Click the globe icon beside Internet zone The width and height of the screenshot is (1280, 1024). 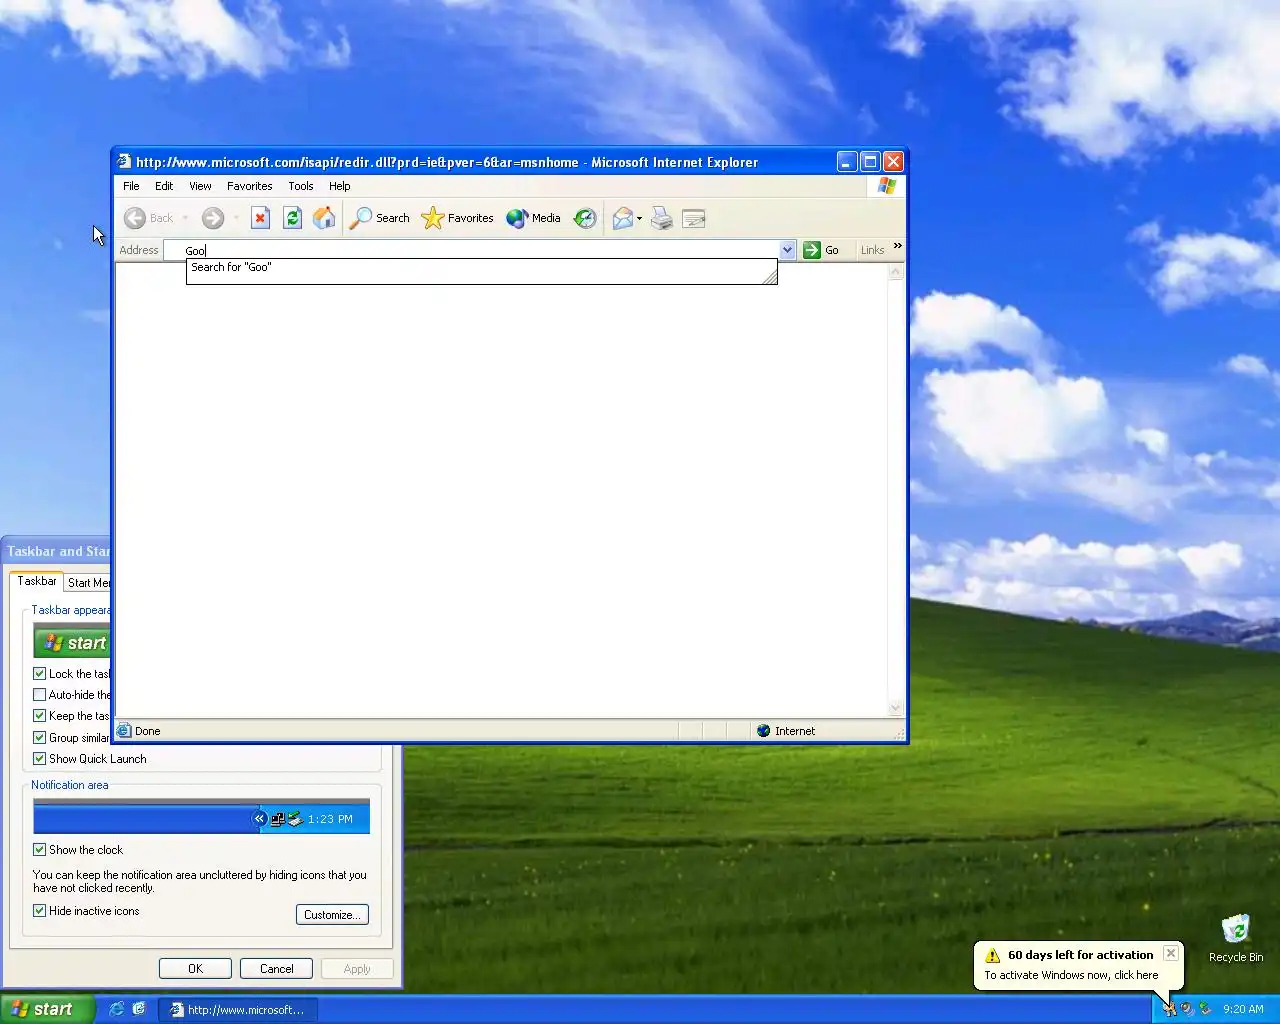(764, 731)
